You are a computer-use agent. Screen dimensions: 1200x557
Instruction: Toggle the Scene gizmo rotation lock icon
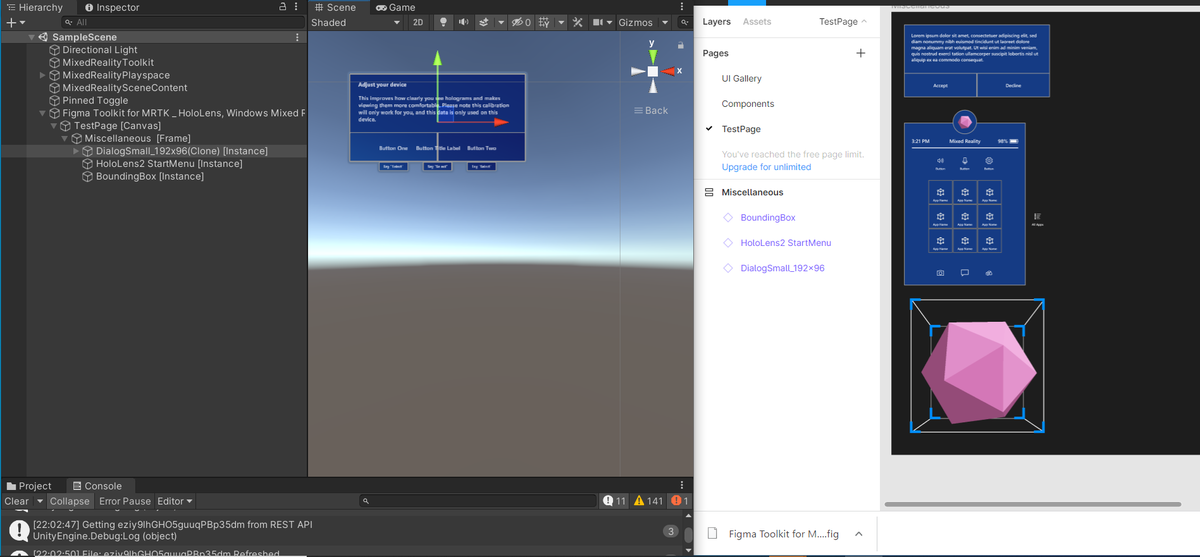680,45
